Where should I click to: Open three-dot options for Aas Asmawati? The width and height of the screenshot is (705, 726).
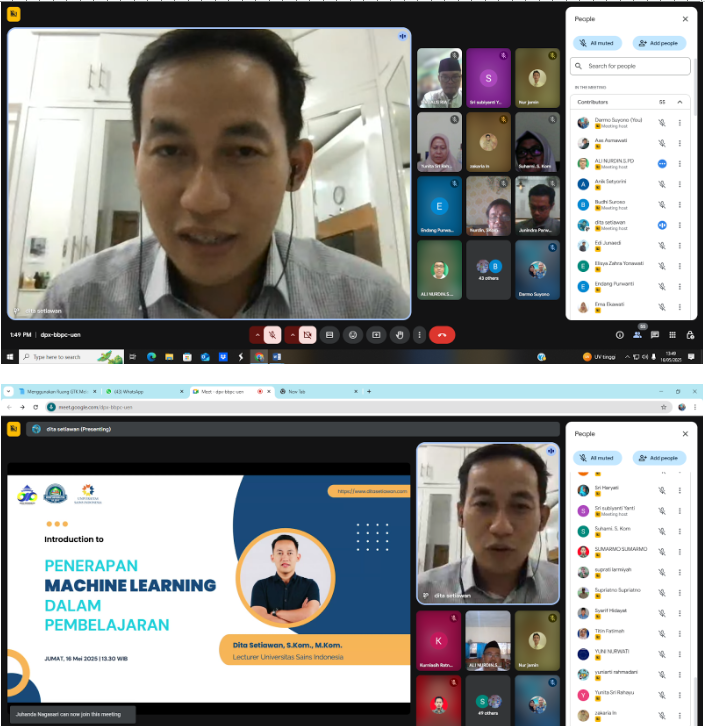pyautogui.click(x=680, y=143)
